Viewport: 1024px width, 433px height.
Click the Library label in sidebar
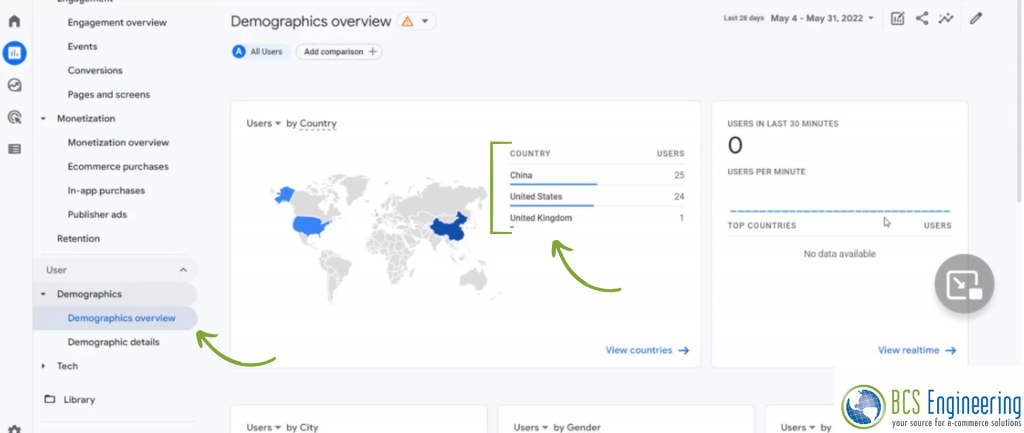[79, 399]
